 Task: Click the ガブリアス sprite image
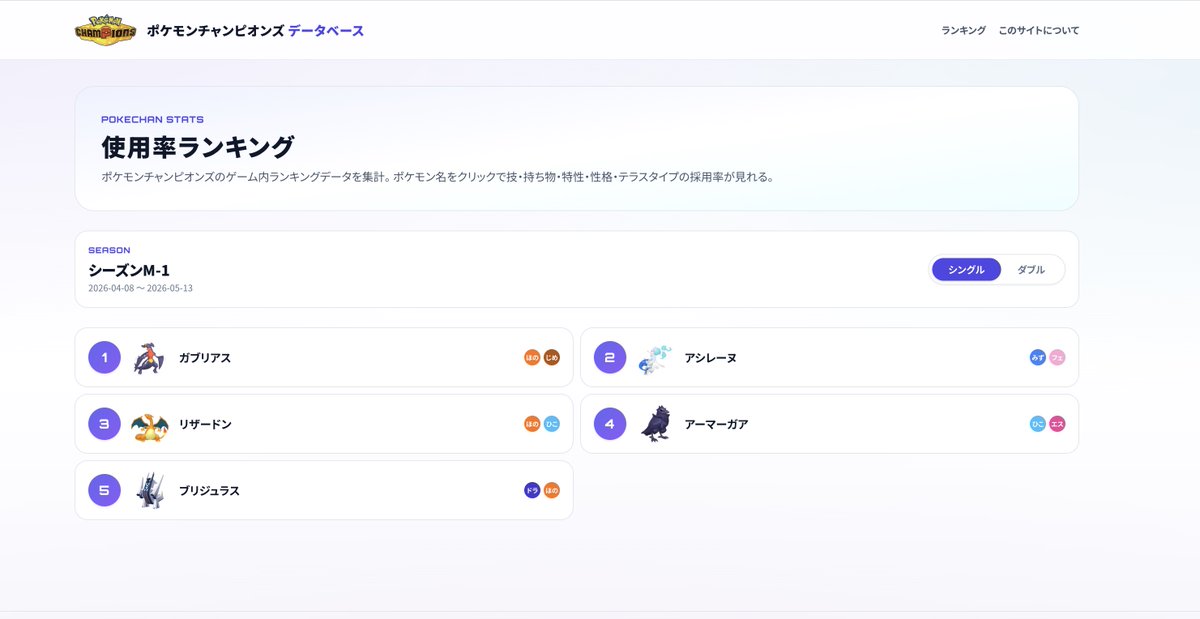point(150,357)
